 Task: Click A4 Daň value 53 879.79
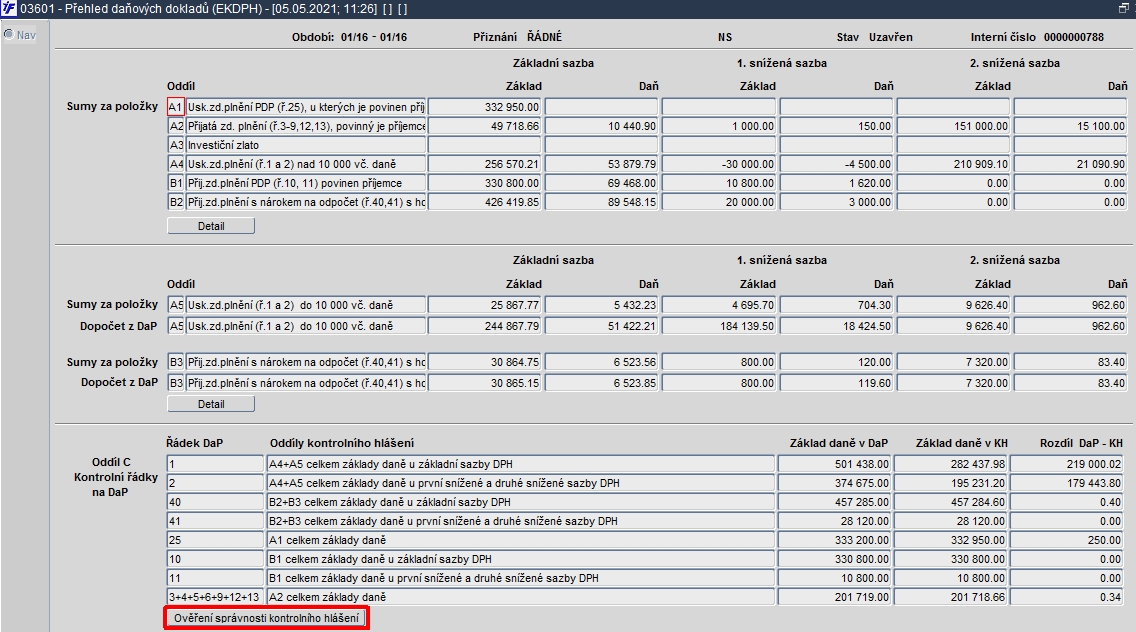(601, 164)
